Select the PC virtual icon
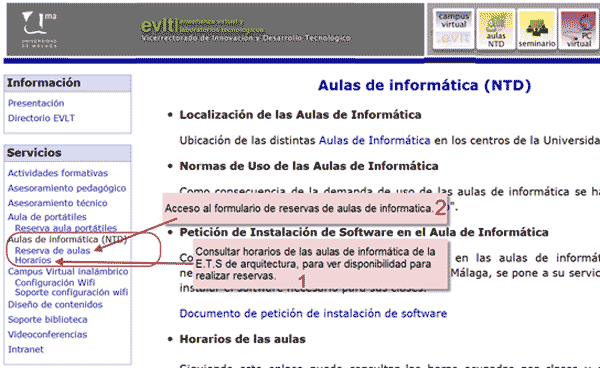Screen dimensions: 600x368 579,29
